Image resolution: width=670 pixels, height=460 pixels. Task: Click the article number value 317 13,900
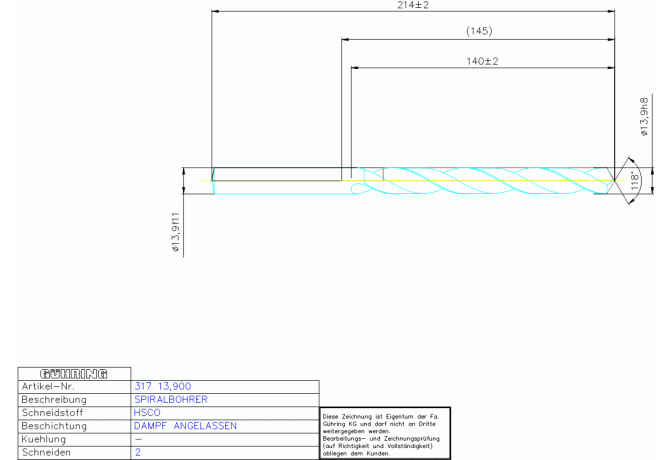tap(162, 386)
